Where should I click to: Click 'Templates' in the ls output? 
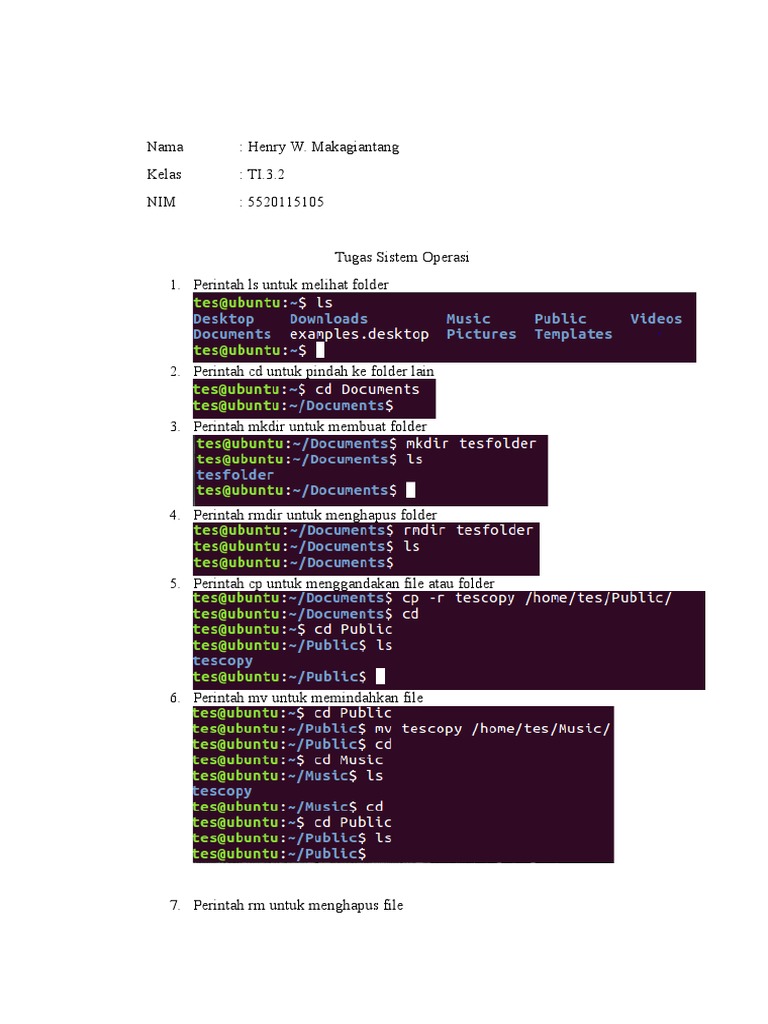573,334
